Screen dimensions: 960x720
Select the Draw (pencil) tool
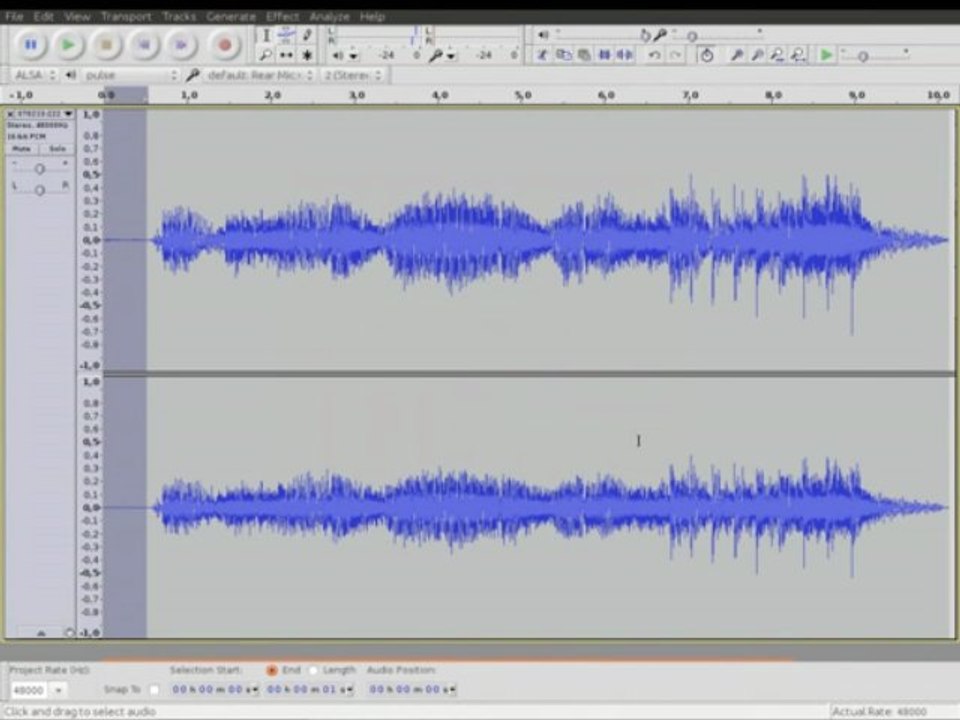(307, 36)
